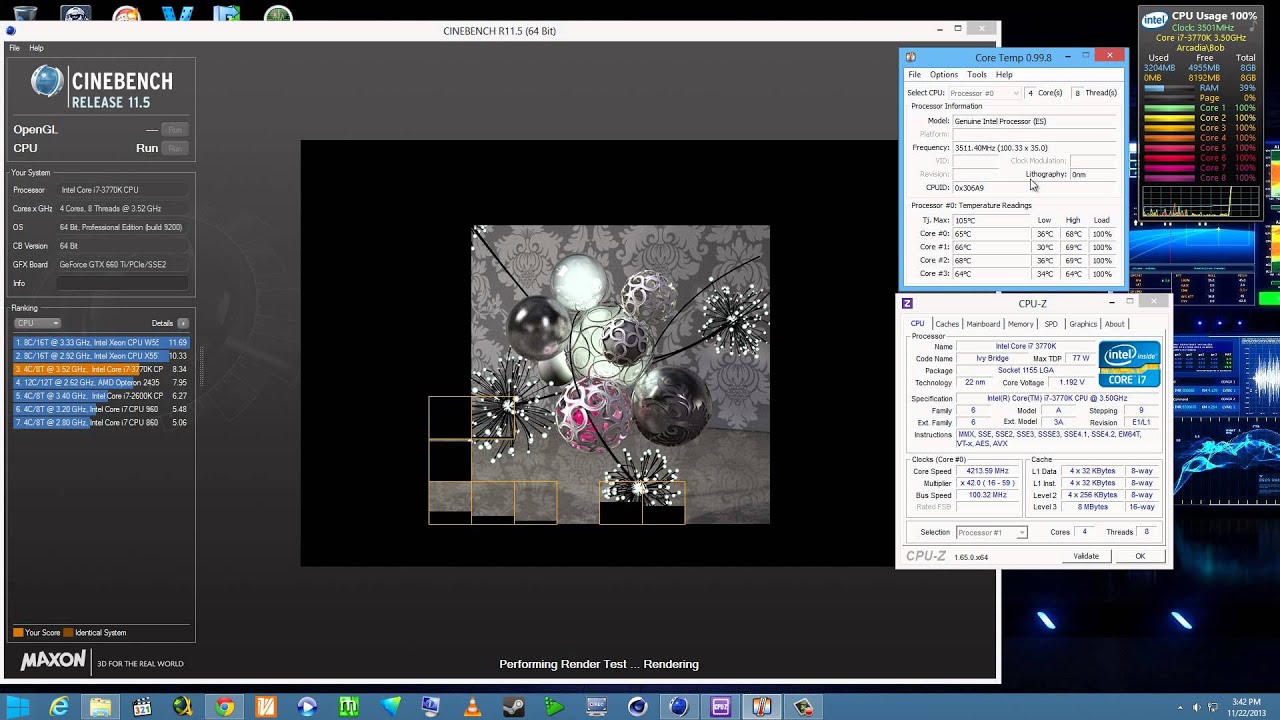Open CPU-Z Selection Processor #1 dropdown
Image resolution: width=1280 pixels, height=720 pixels.
pyautogui.click(x=992, y=533)
